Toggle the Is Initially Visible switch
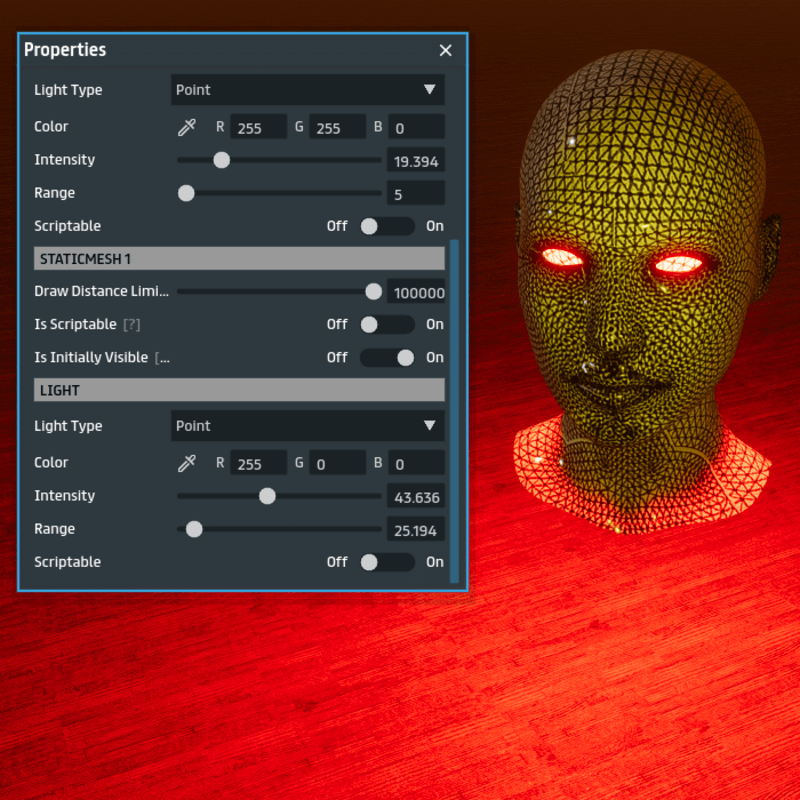800x800 pixels. pyautogui.click(x=386, y=358)
